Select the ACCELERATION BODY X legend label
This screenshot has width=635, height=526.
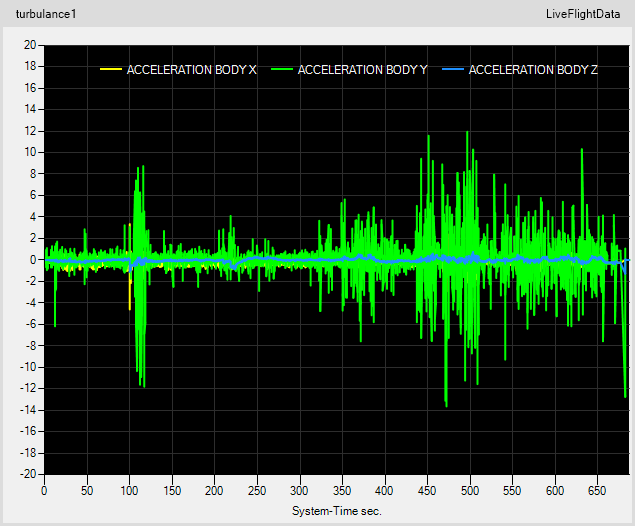tap(191, 70)
